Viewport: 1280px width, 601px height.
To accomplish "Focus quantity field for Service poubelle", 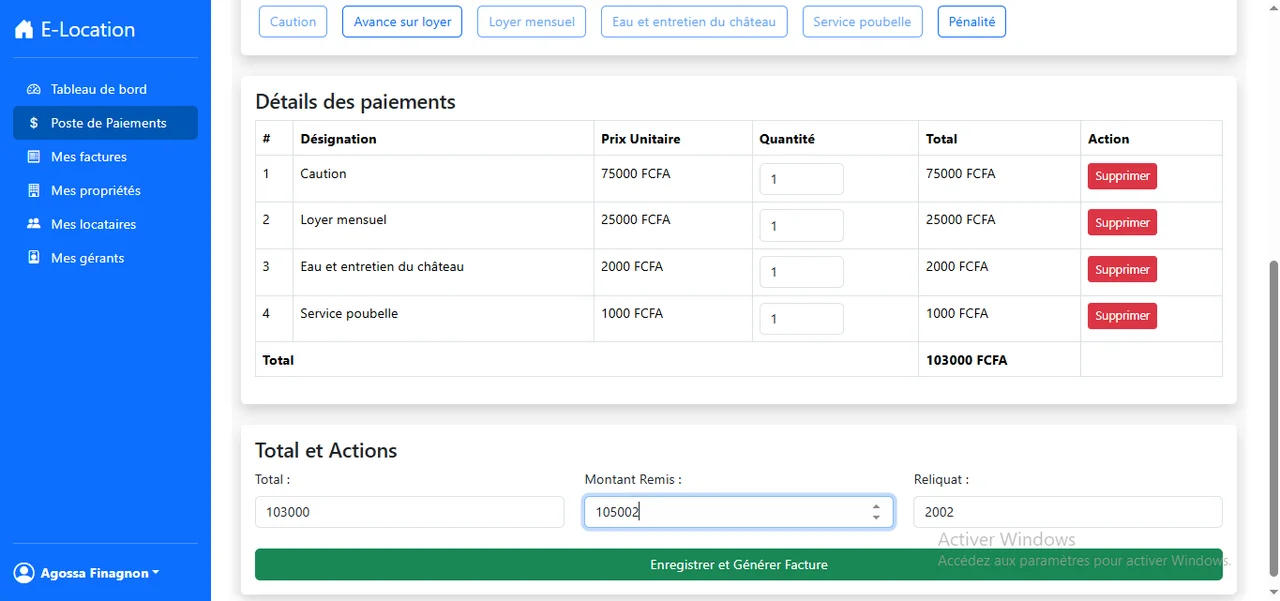I will tap(801, 319).
